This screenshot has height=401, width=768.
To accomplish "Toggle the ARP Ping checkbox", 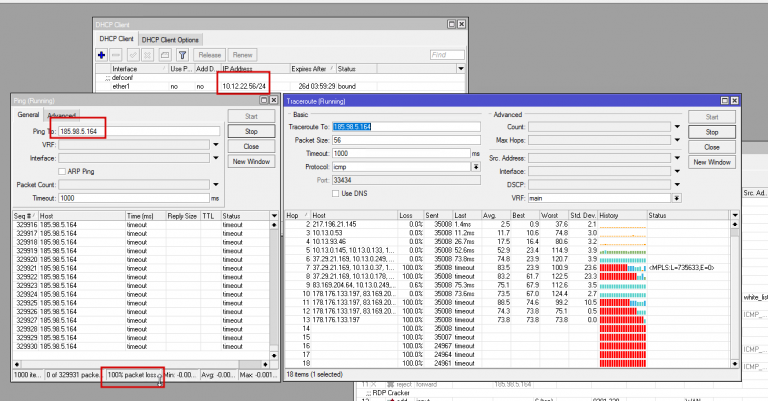I will pos(62,171).
